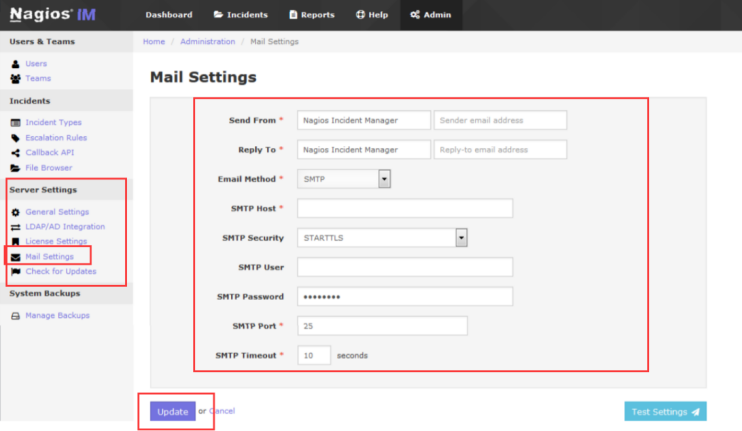742x431 pixels.
Task: Click the File Browser folder icon
Action: tap(16, 168)
